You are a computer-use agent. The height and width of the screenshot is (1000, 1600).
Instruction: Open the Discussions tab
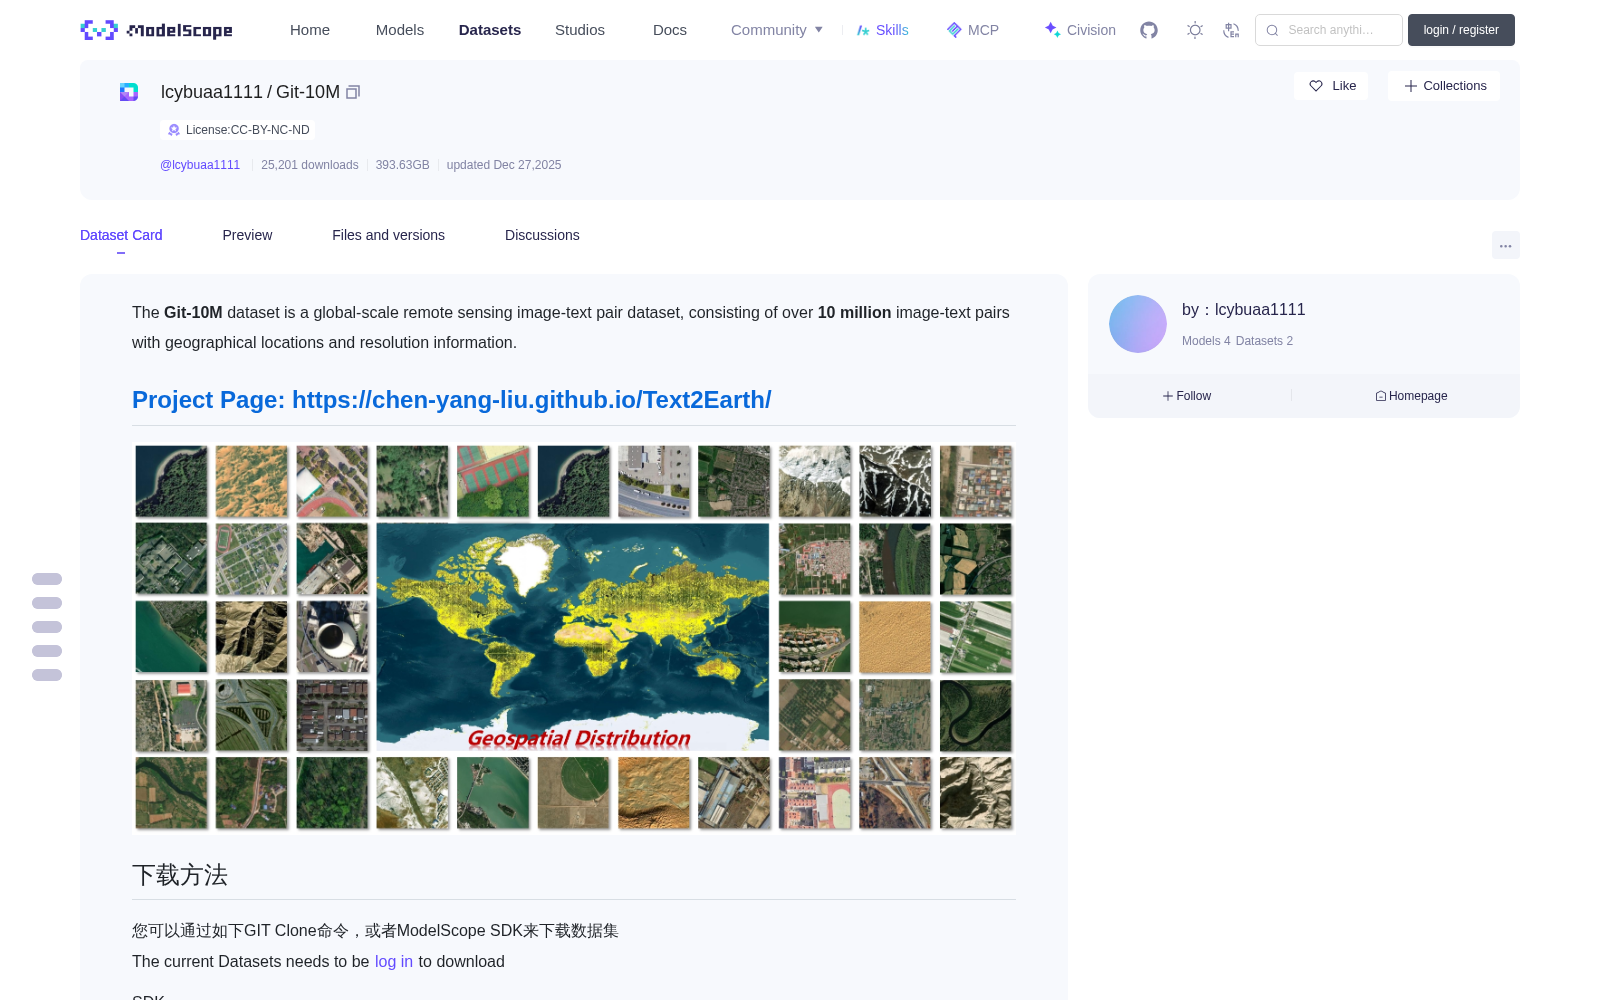(x=542, y=235)
